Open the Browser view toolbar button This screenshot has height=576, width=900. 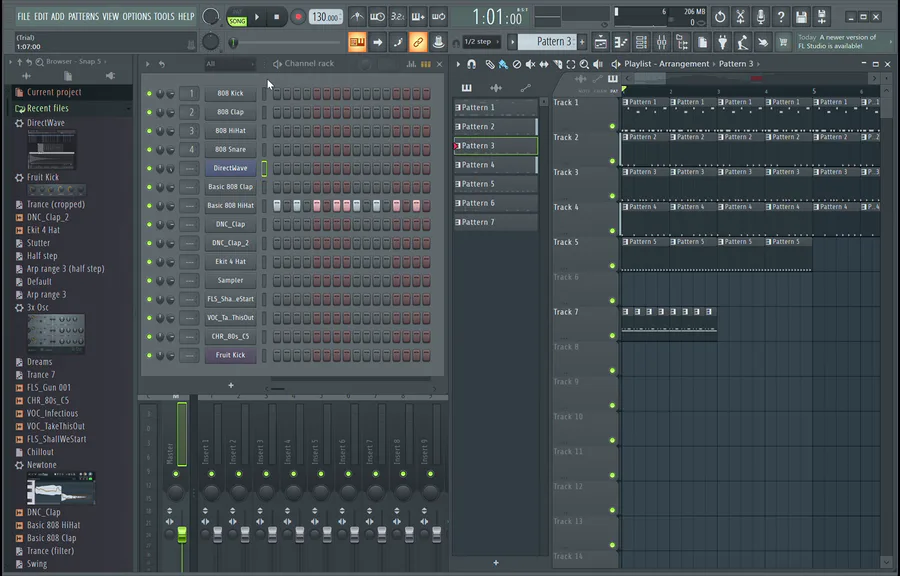tap(682, 42)
